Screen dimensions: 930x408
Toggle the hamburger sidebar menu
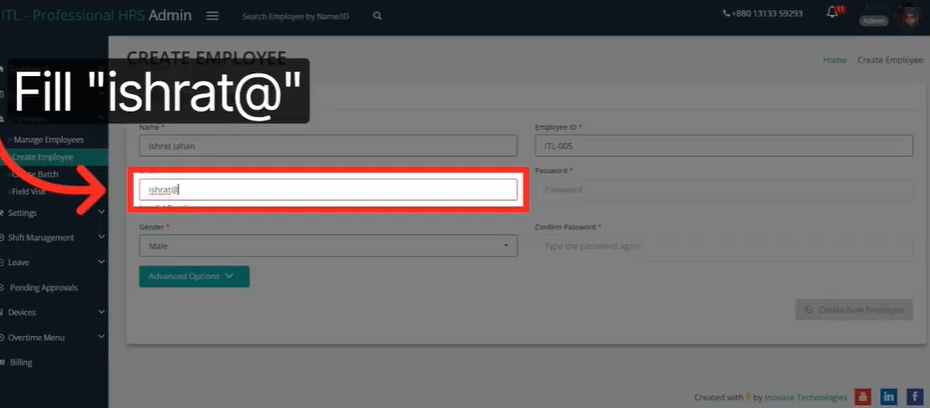(x=212, y=16)
